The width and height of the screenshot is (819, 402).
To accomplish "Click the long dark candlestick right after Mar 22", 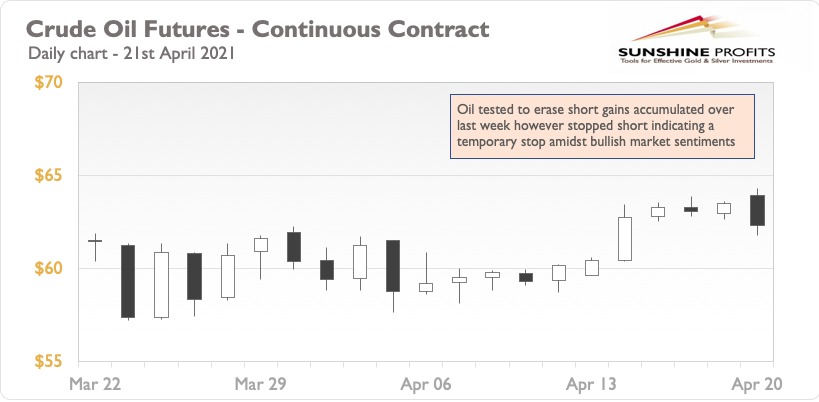I will click(128, 281).
